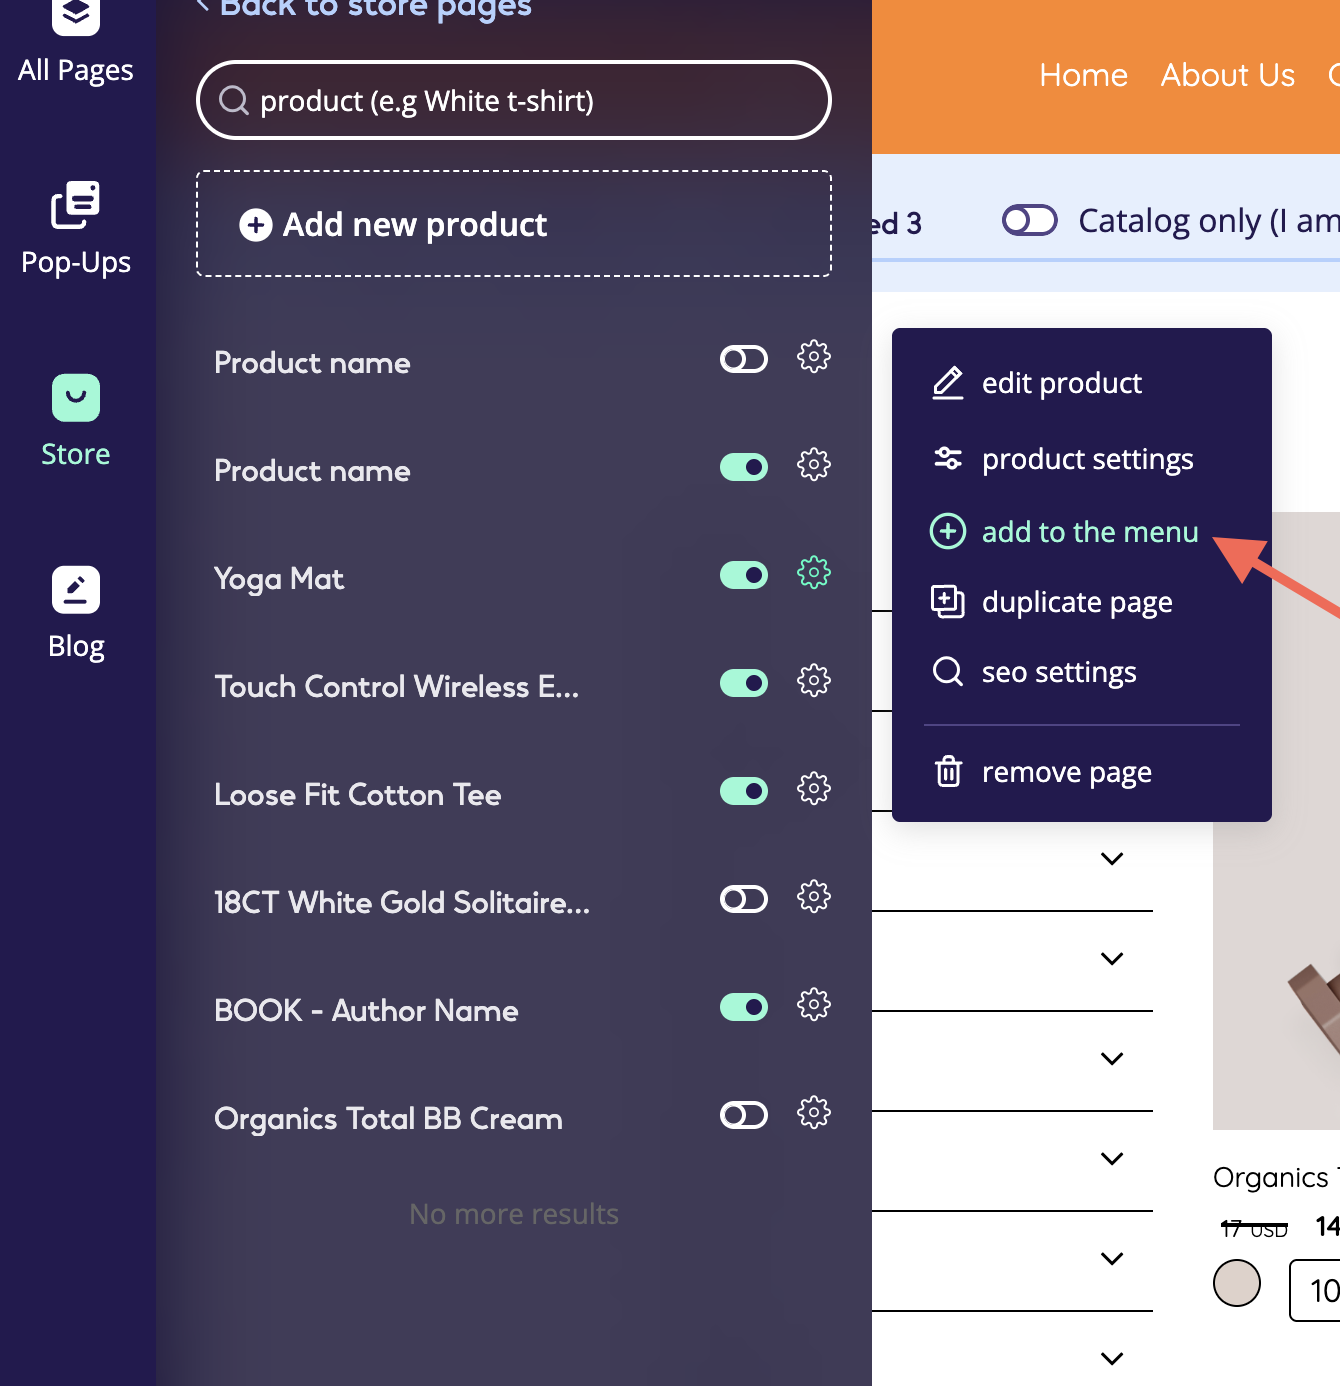The width and height of the screenshot is (1340, 1386).
Task: Select the Touch Control Wireless E... product name
Action: point(397,687)
